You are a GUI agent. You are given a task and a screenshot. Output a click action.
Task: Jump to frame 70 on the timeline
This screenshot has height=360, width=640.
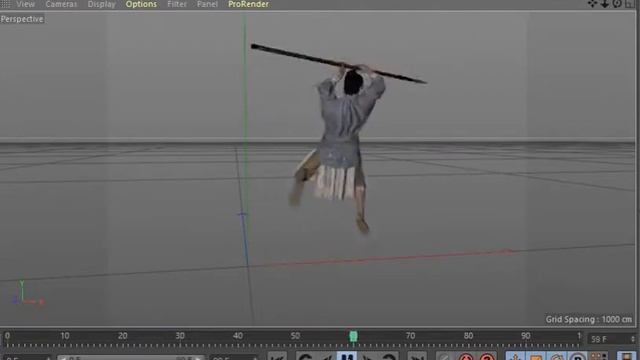coord(411,336)
